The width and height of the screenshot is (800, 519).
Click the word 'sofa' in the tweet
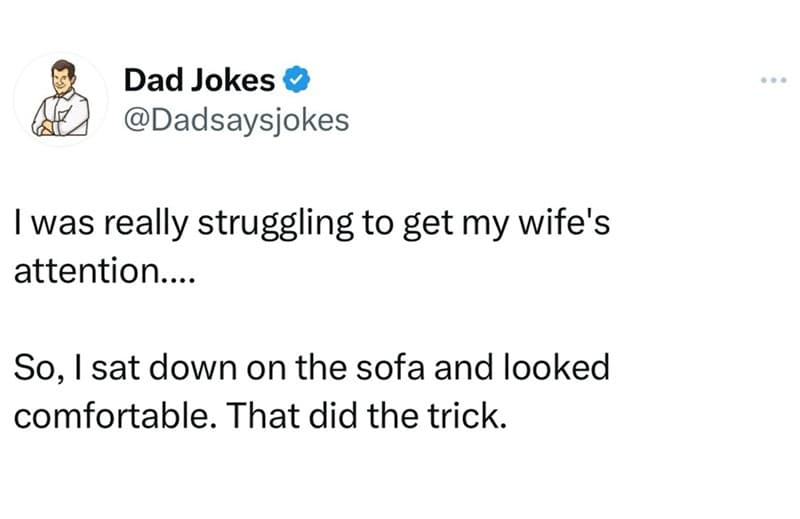(390, 367)
